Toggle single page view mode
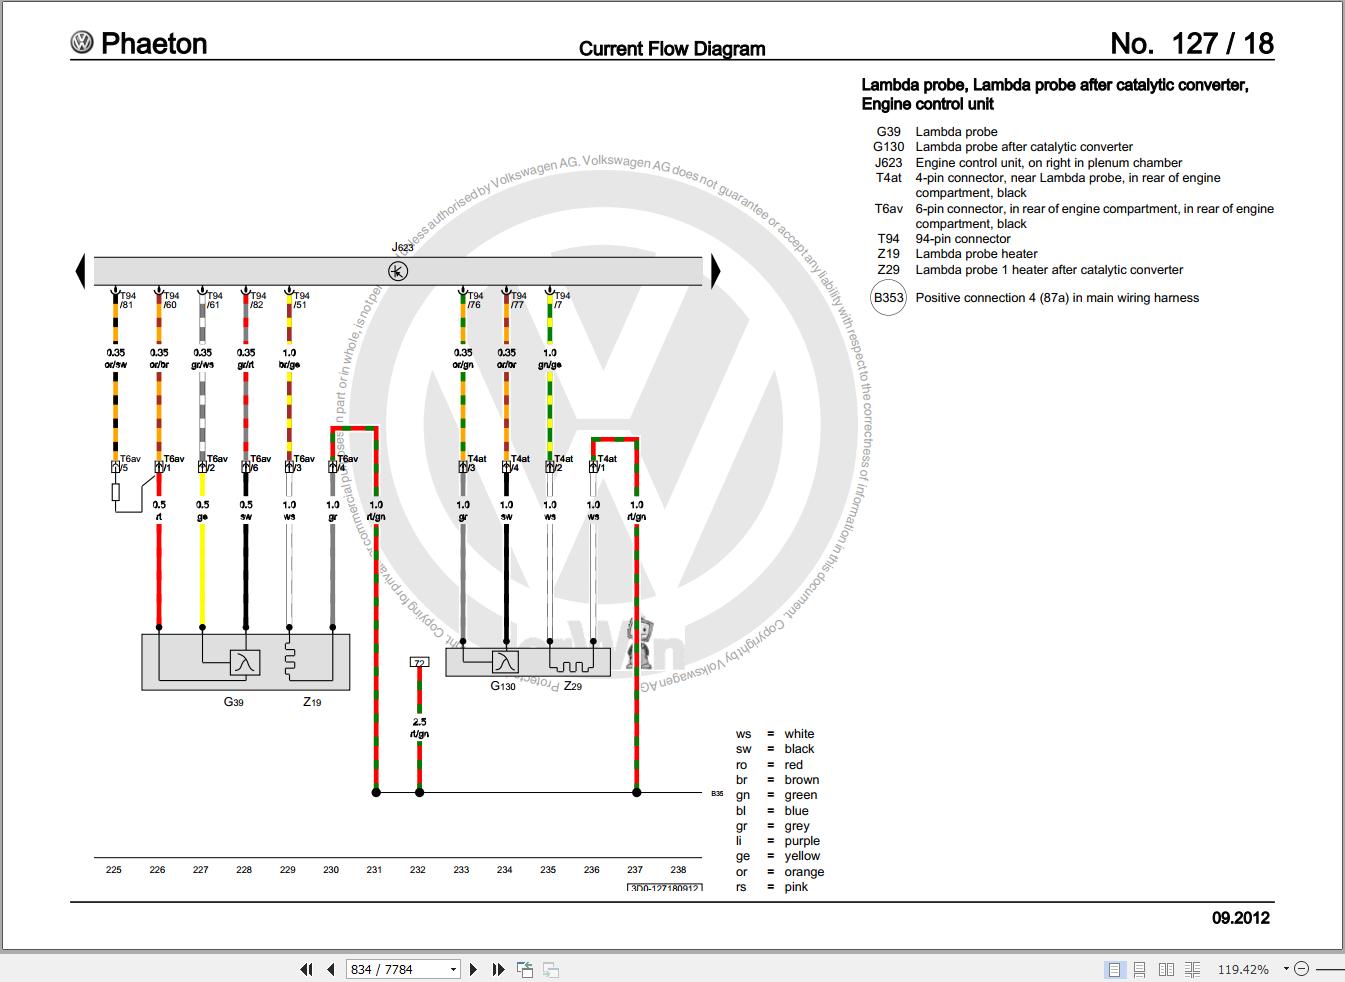1345x982 pixels. pos(1113,969)
